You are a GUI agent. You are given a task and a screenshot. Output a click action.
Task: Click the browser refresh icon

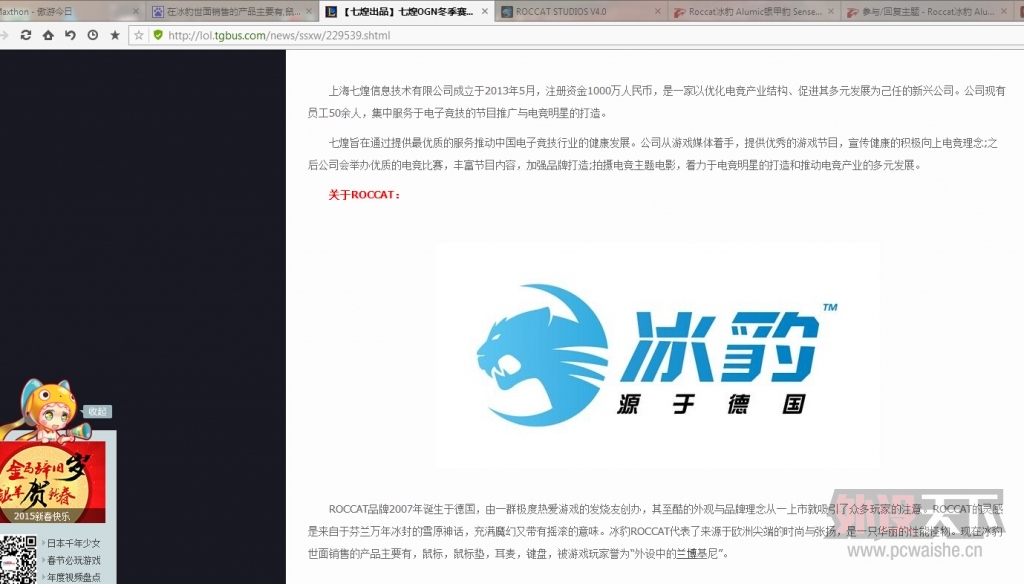tap(25, 35)
